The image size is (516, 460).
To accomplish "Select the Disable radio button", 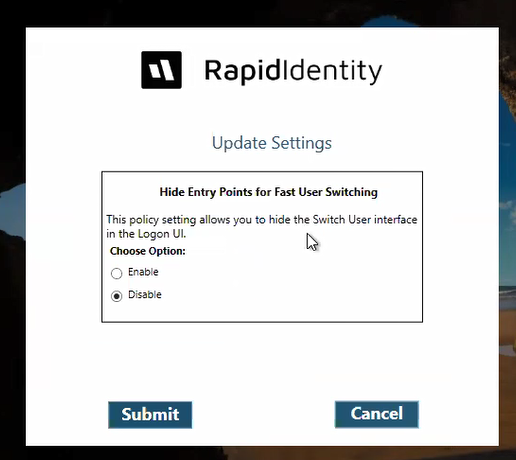I will click(116, 296).
